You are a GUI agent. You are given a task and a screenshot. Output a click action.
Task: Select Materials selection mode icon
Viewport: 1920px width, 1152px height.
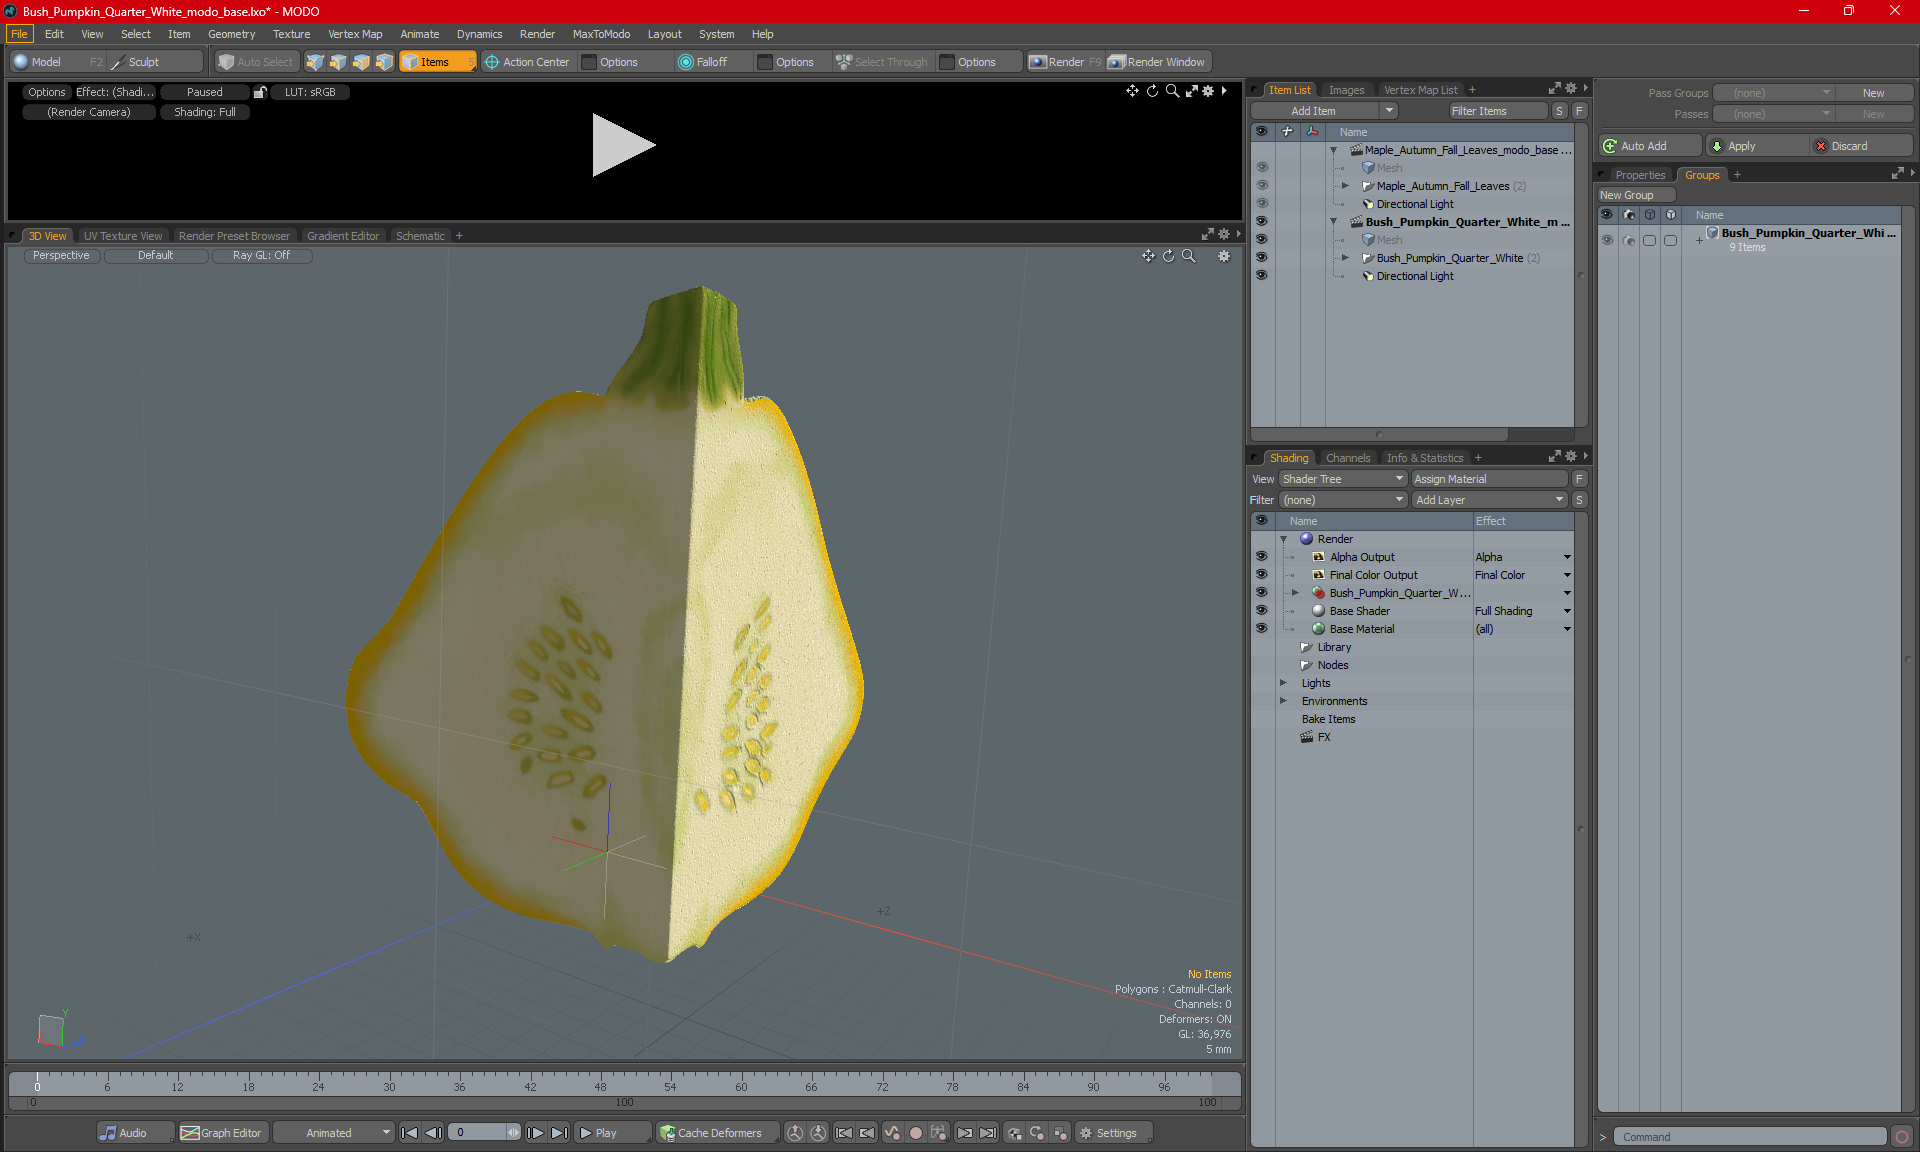pos(384,62)
